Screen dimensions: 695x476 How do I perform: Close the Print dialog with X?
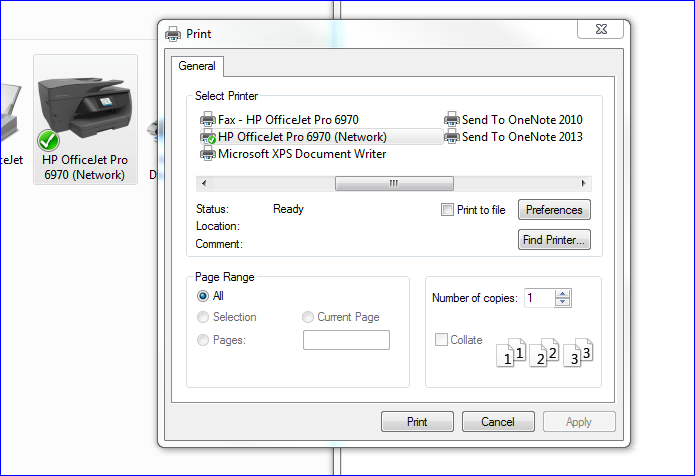601,29
